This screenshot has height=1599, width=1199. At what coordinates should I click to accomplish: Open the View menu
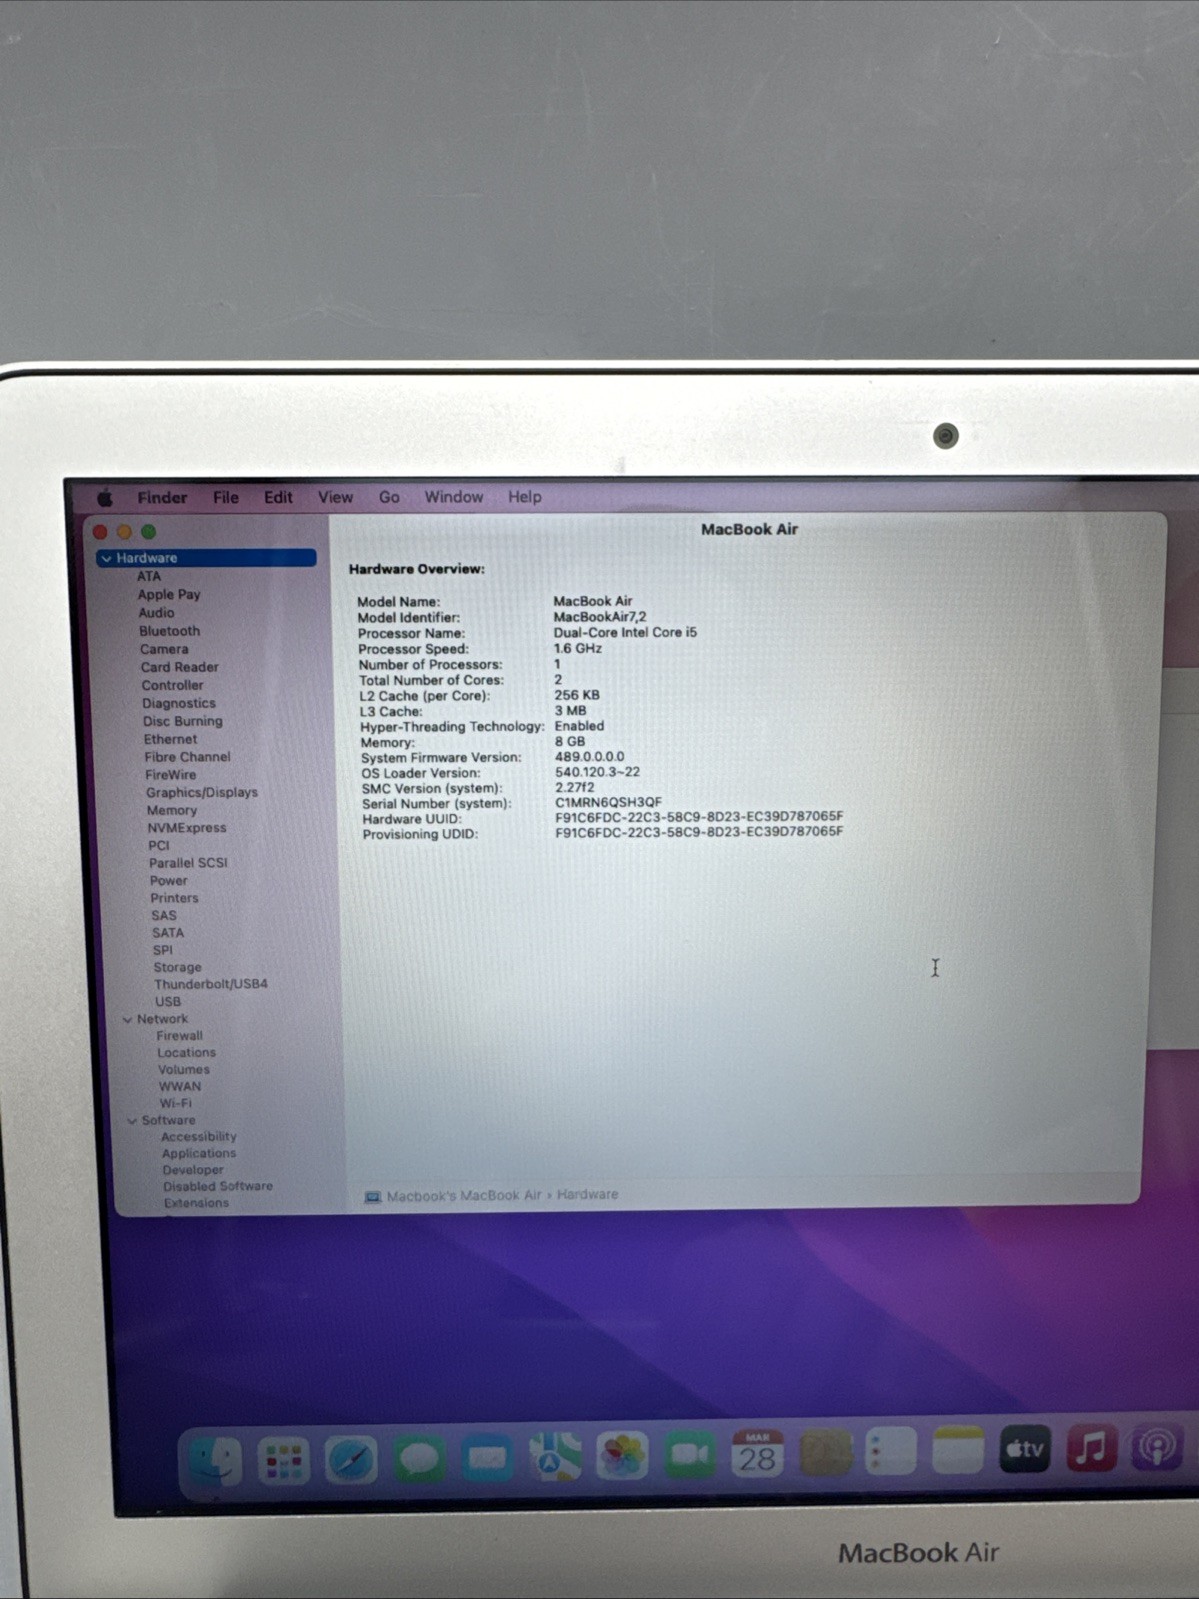pyautogui.click(x=335, y=497)
